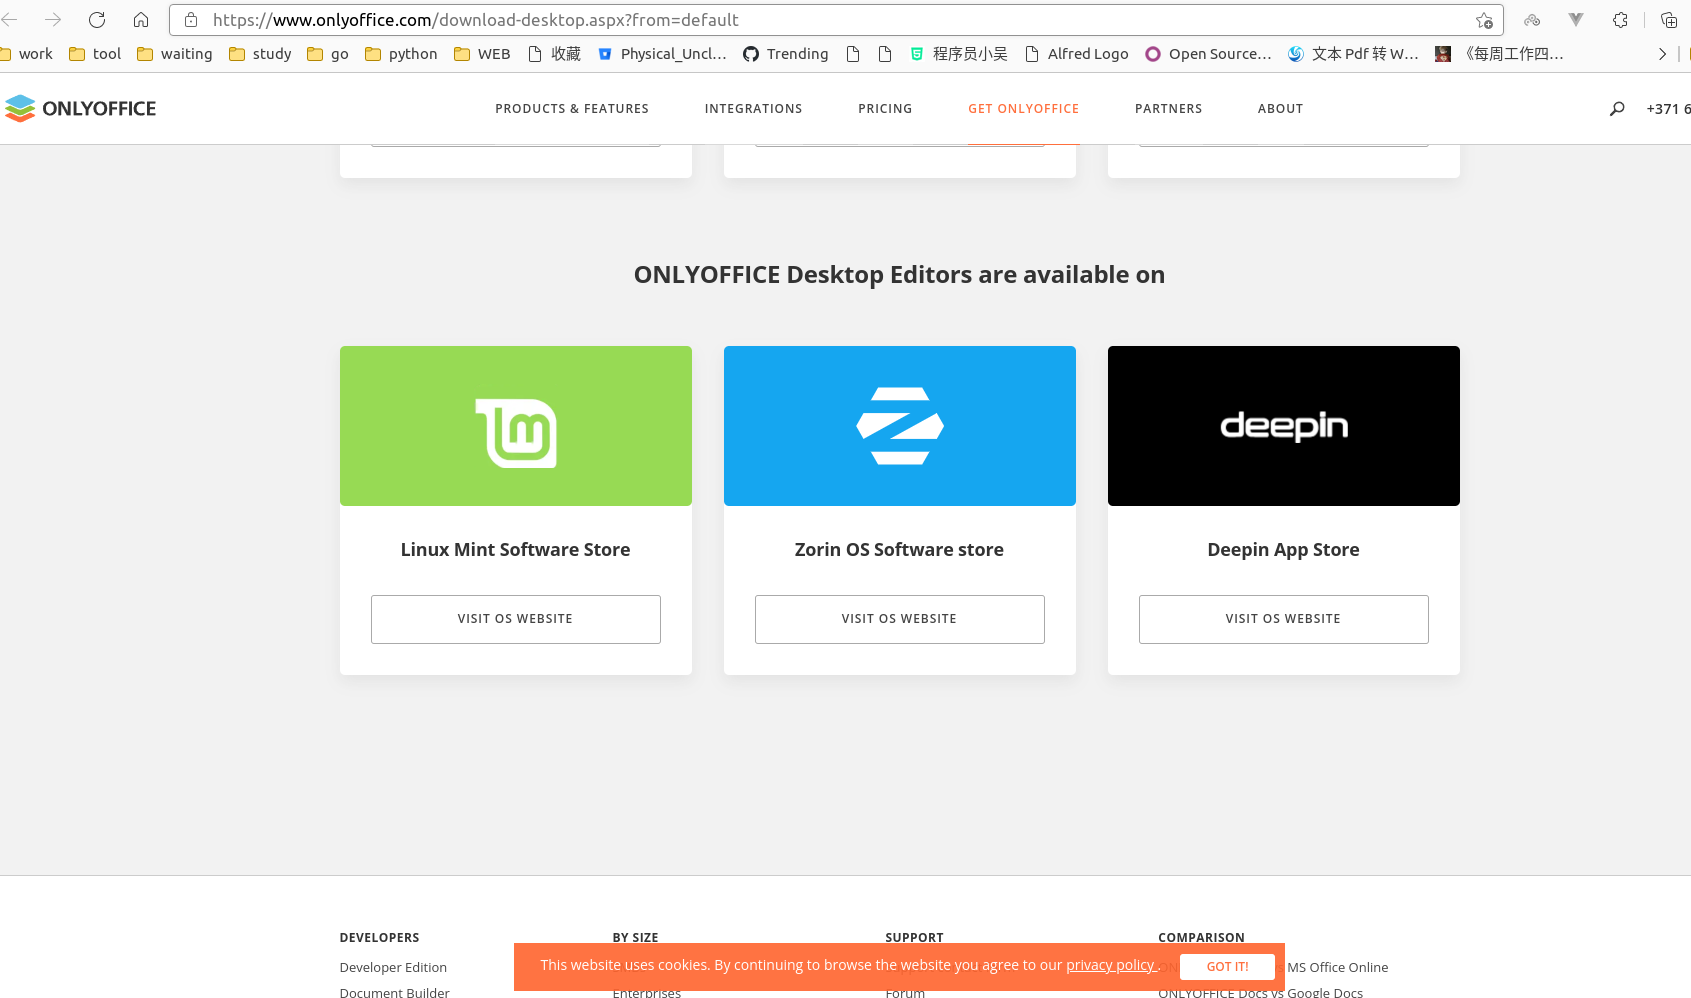Open Products & Features menu

coord(572,109)
